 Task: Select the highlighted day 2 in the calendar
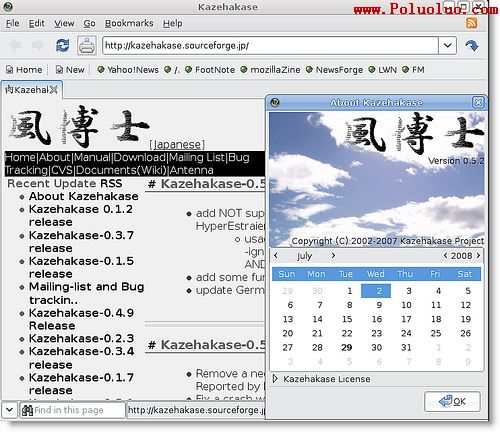(x=376, y=291)
